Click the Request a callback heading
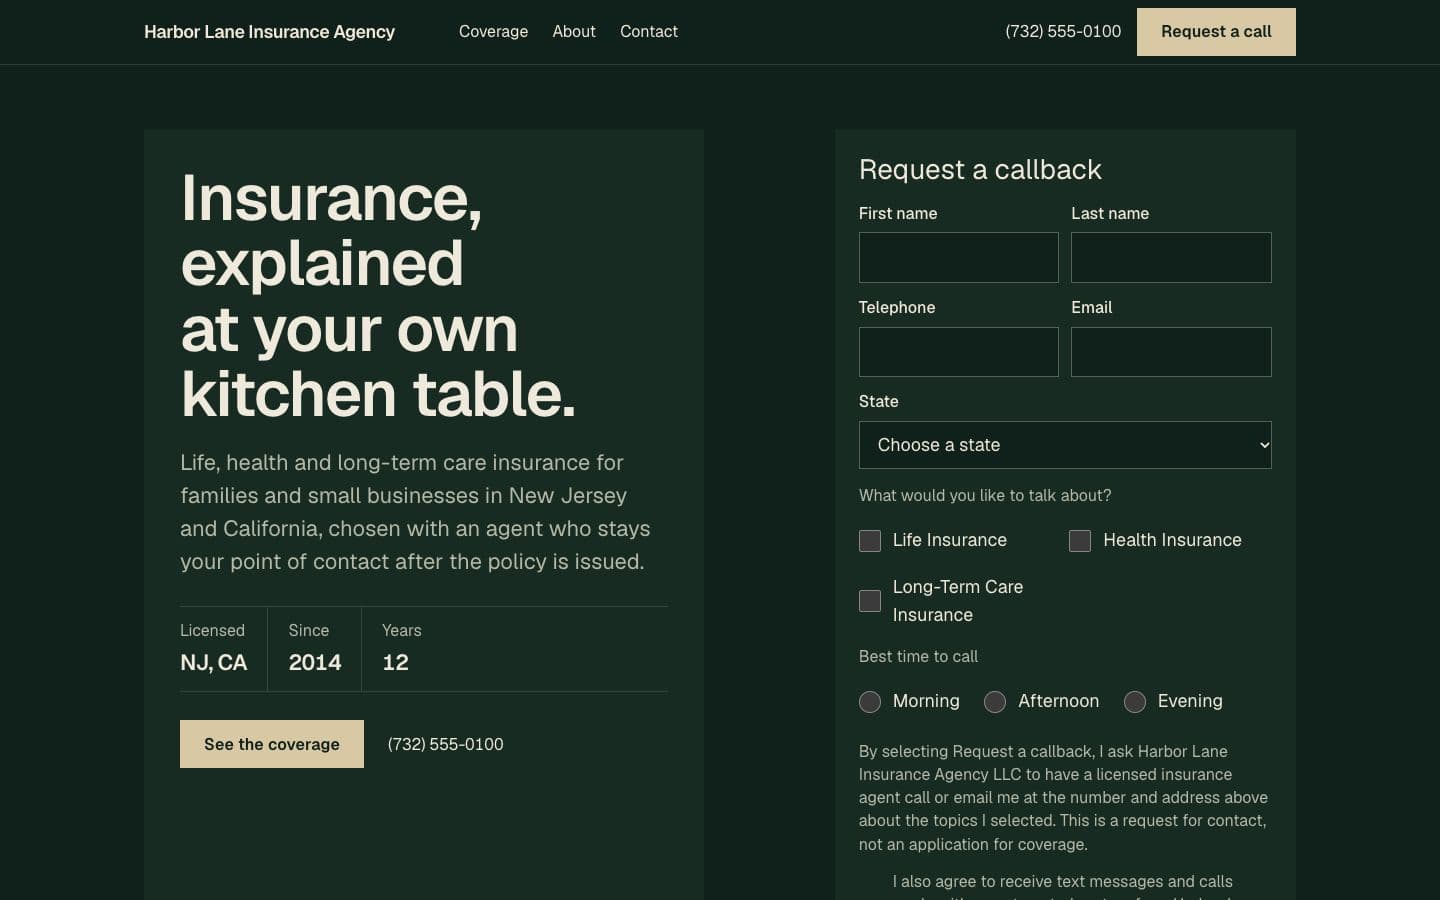Viewport: 1440px width, 900px height. 980,170
